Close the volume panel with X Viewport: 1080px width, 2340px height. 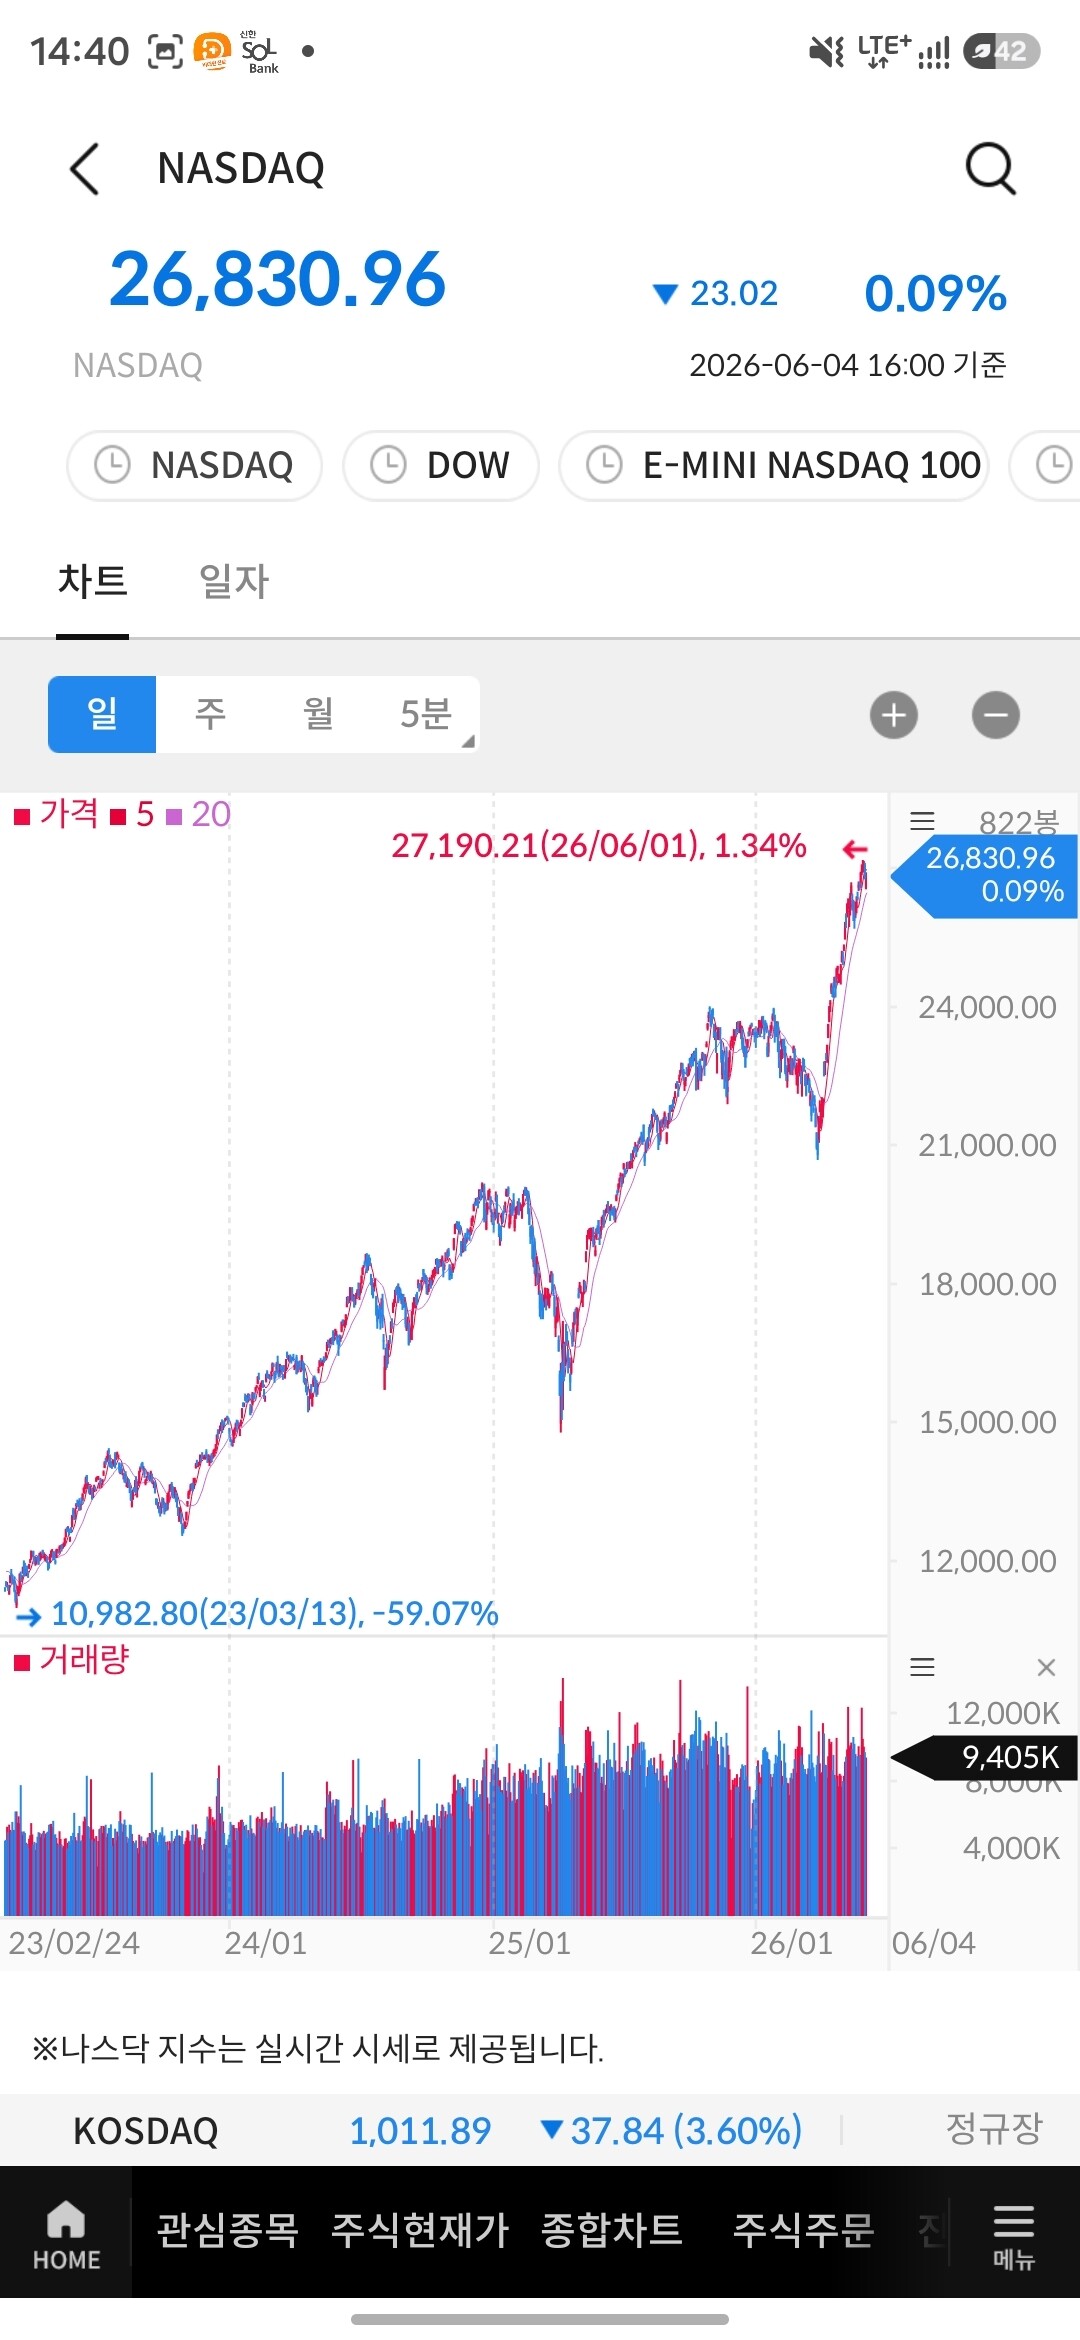point(1046,1667)
